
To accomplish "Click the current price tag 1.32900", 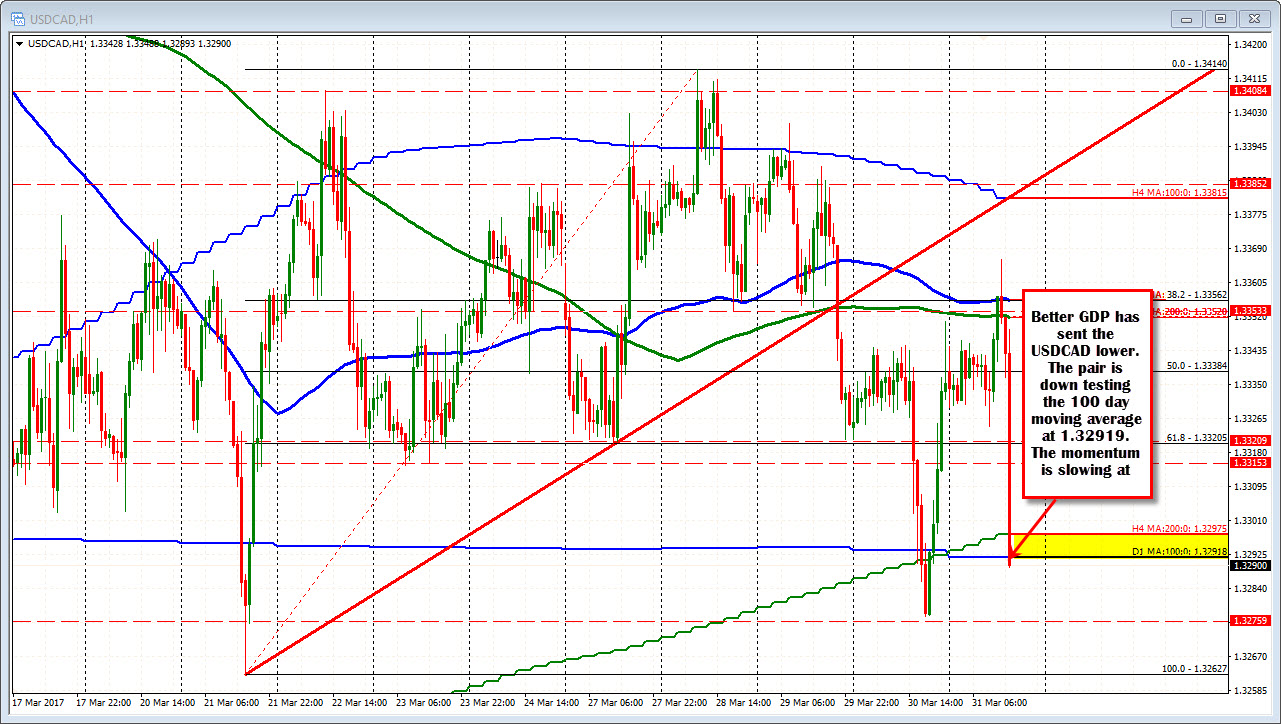I will [x=1251, y=565].
